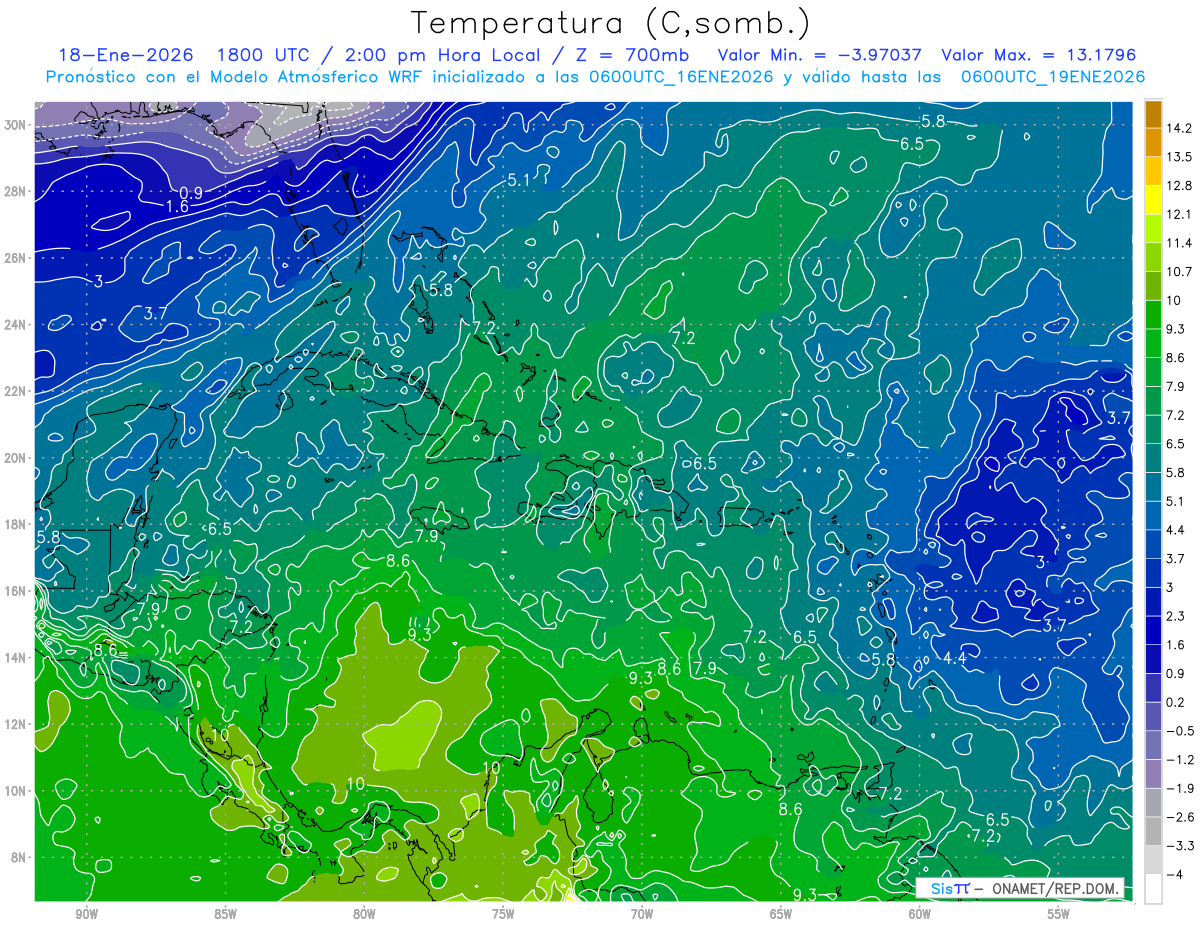Screen dimensions: 1200x927
Task: Click the '0.2' colorbar label
Action: click(1176, 702)
